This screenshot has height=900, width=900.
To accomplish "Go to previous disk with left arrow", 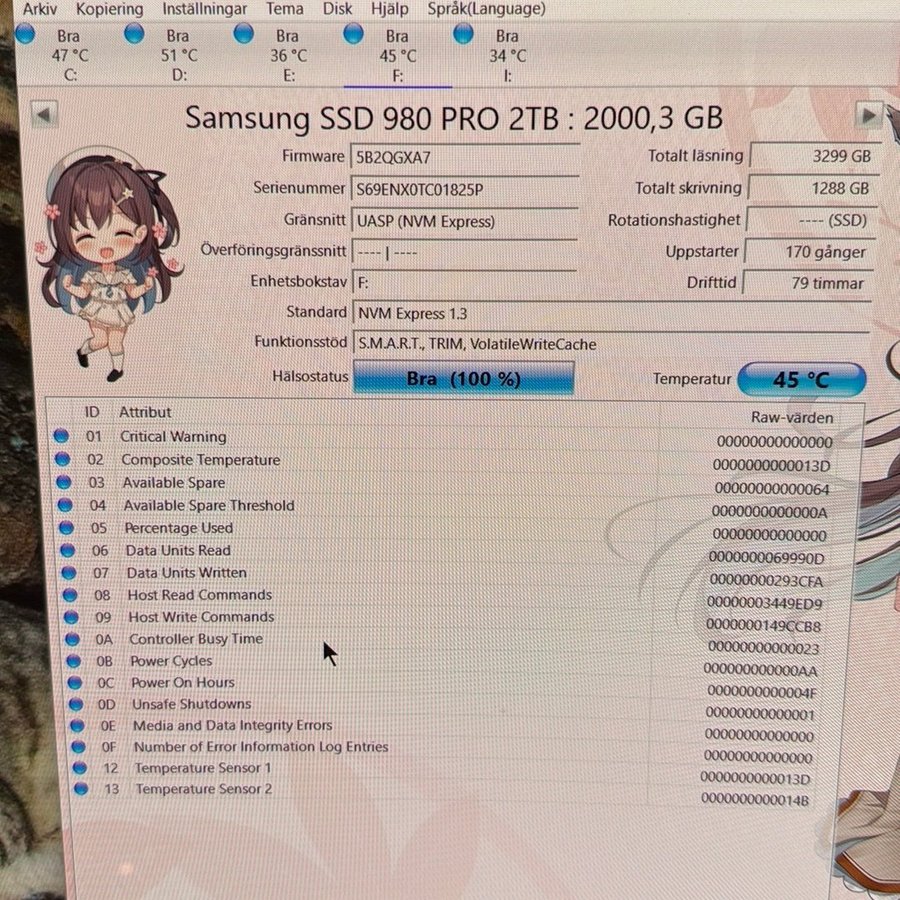I will (x=43, y=115).
